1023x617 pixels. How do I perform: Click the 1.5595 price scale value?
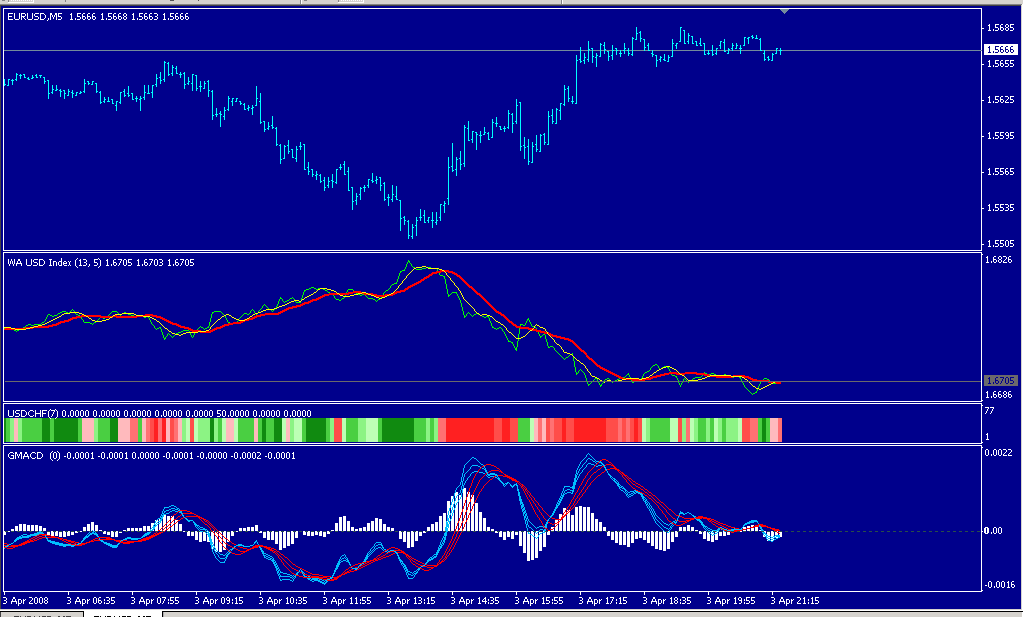[x=1001, y=136]
